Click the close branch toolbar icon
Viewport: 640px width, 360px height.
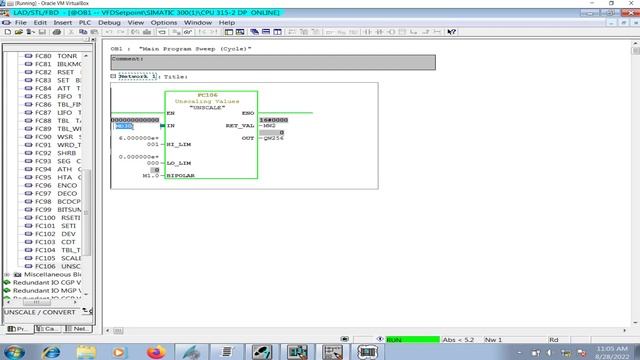[425, 32]
